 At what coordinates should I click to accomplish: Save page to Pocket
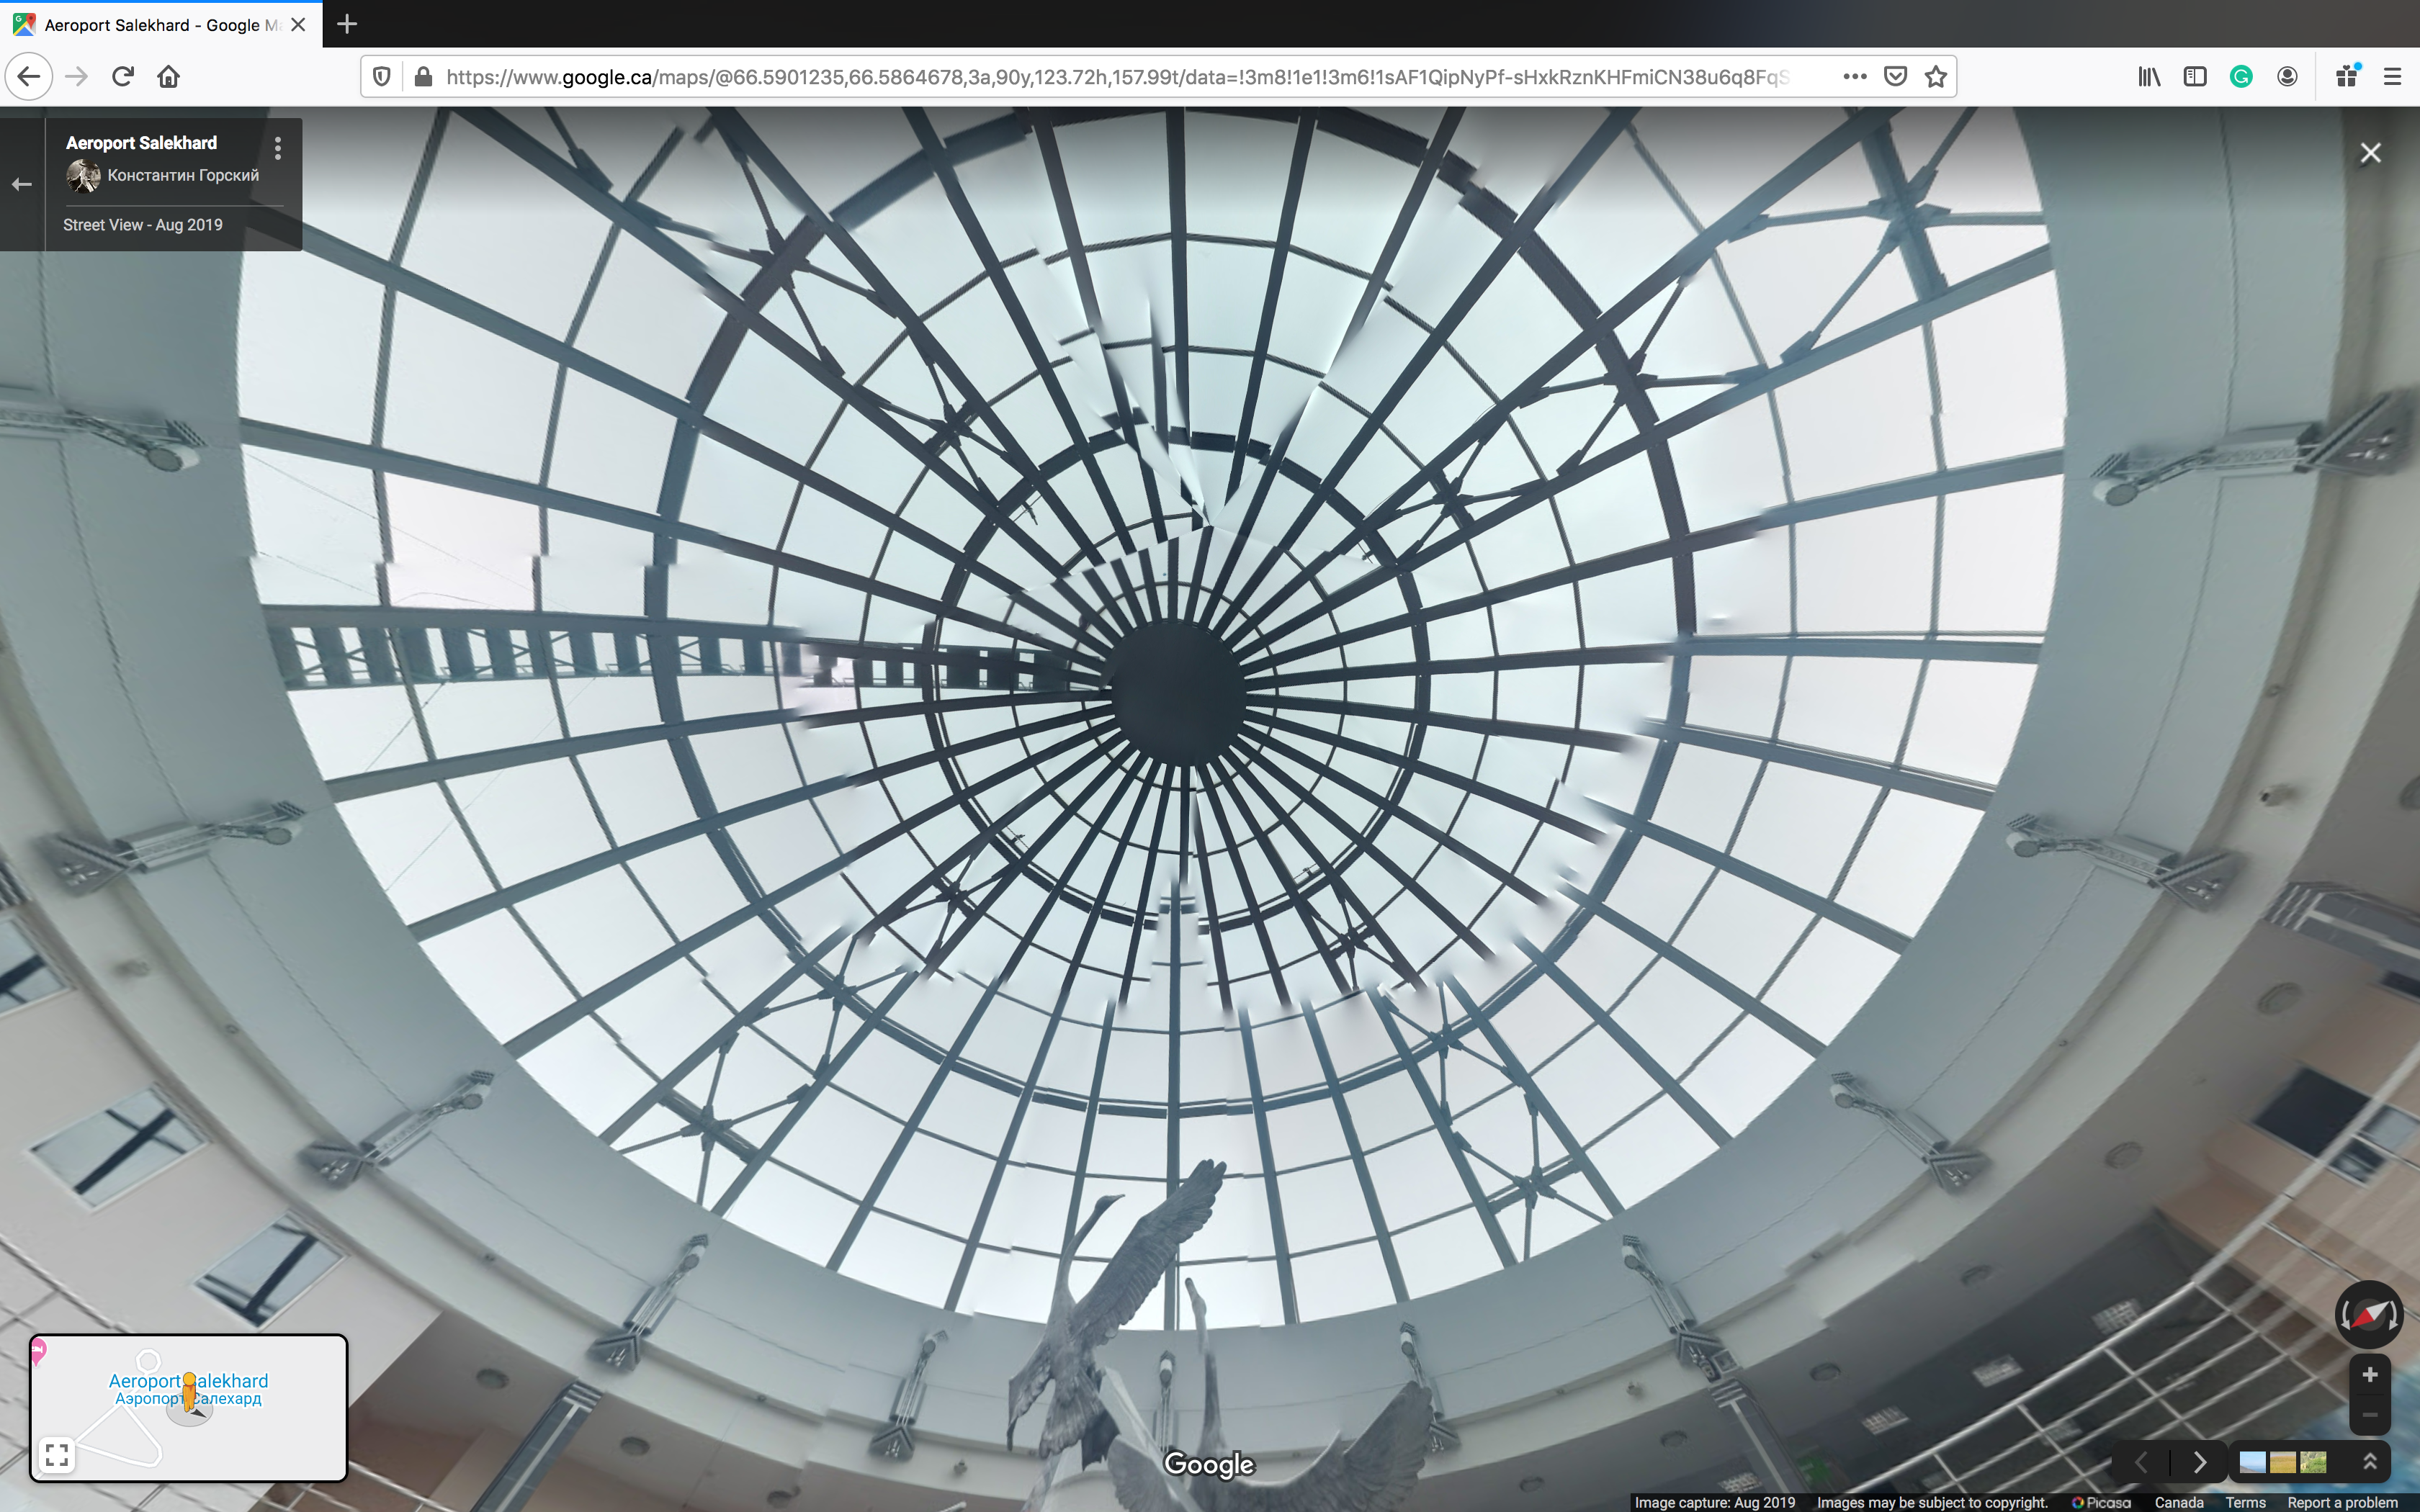1895,77
